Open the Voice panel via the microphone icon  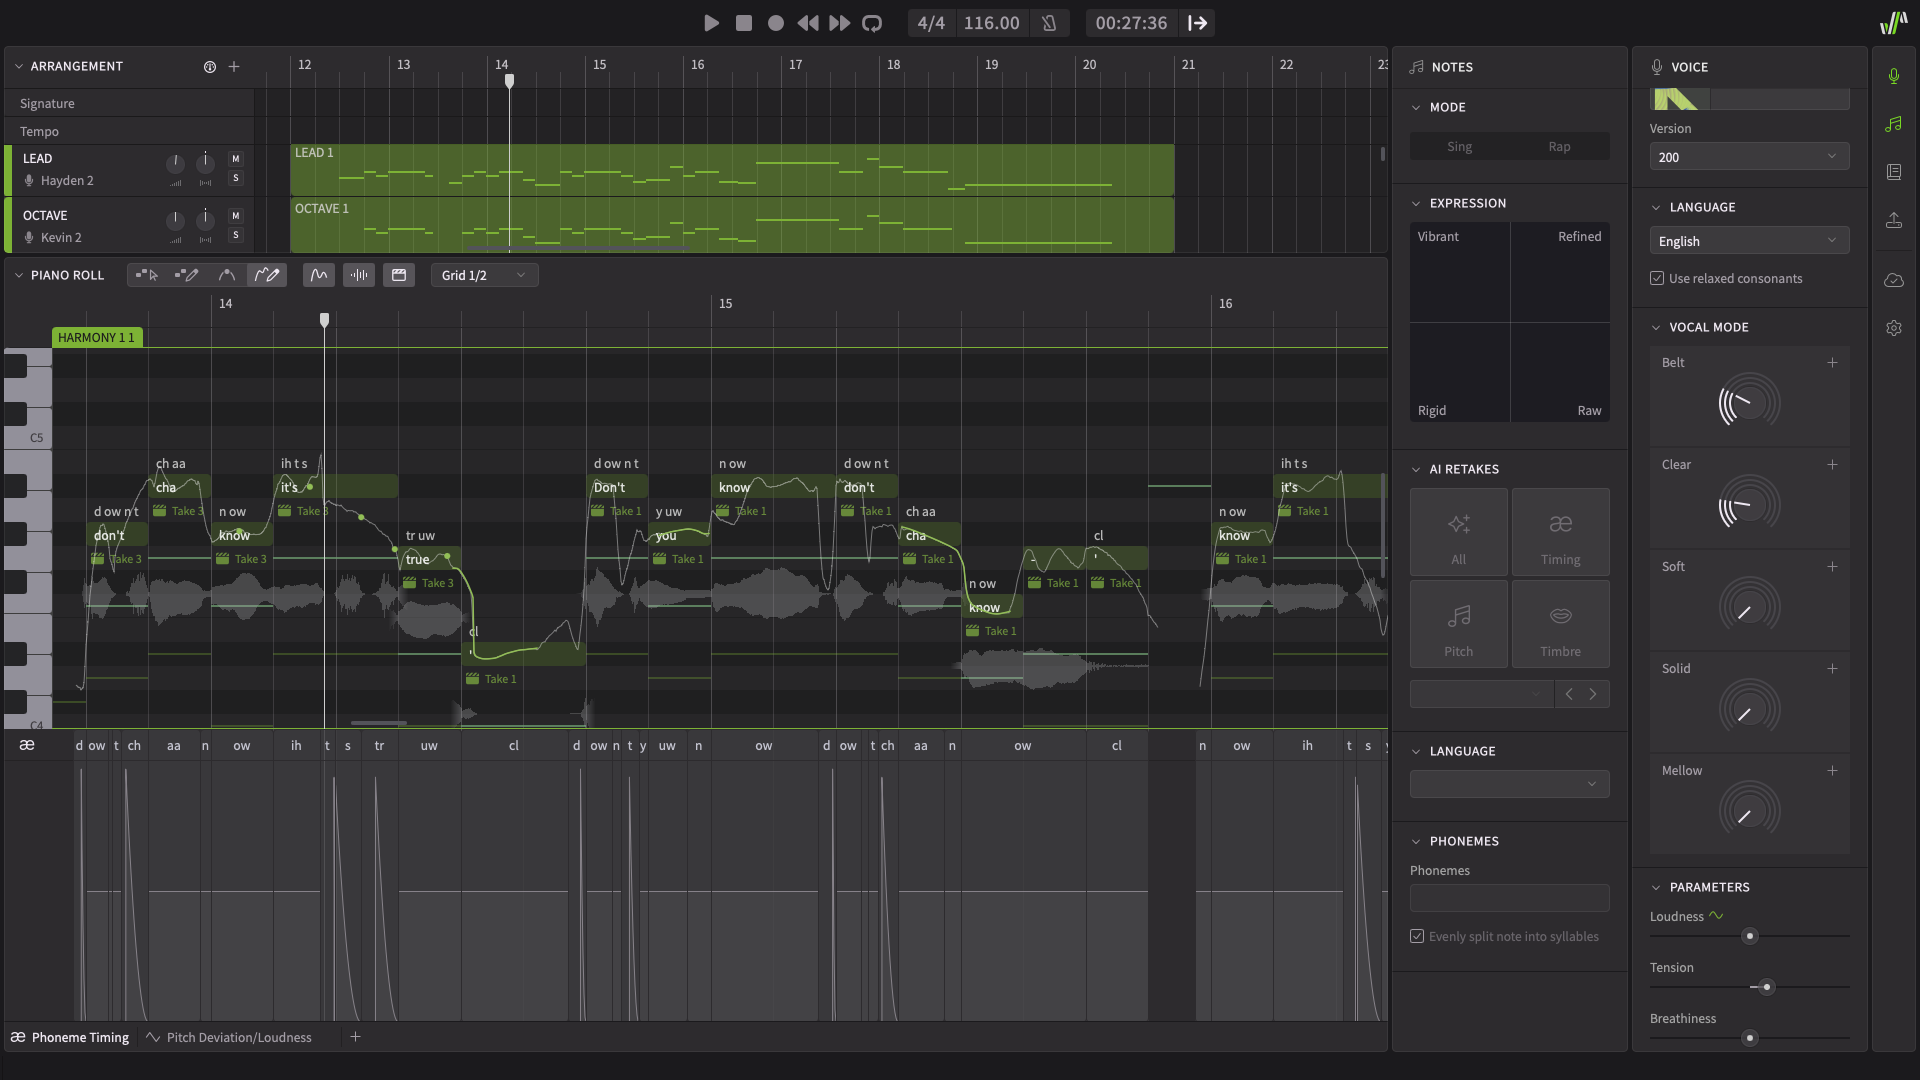point(1893,74)
